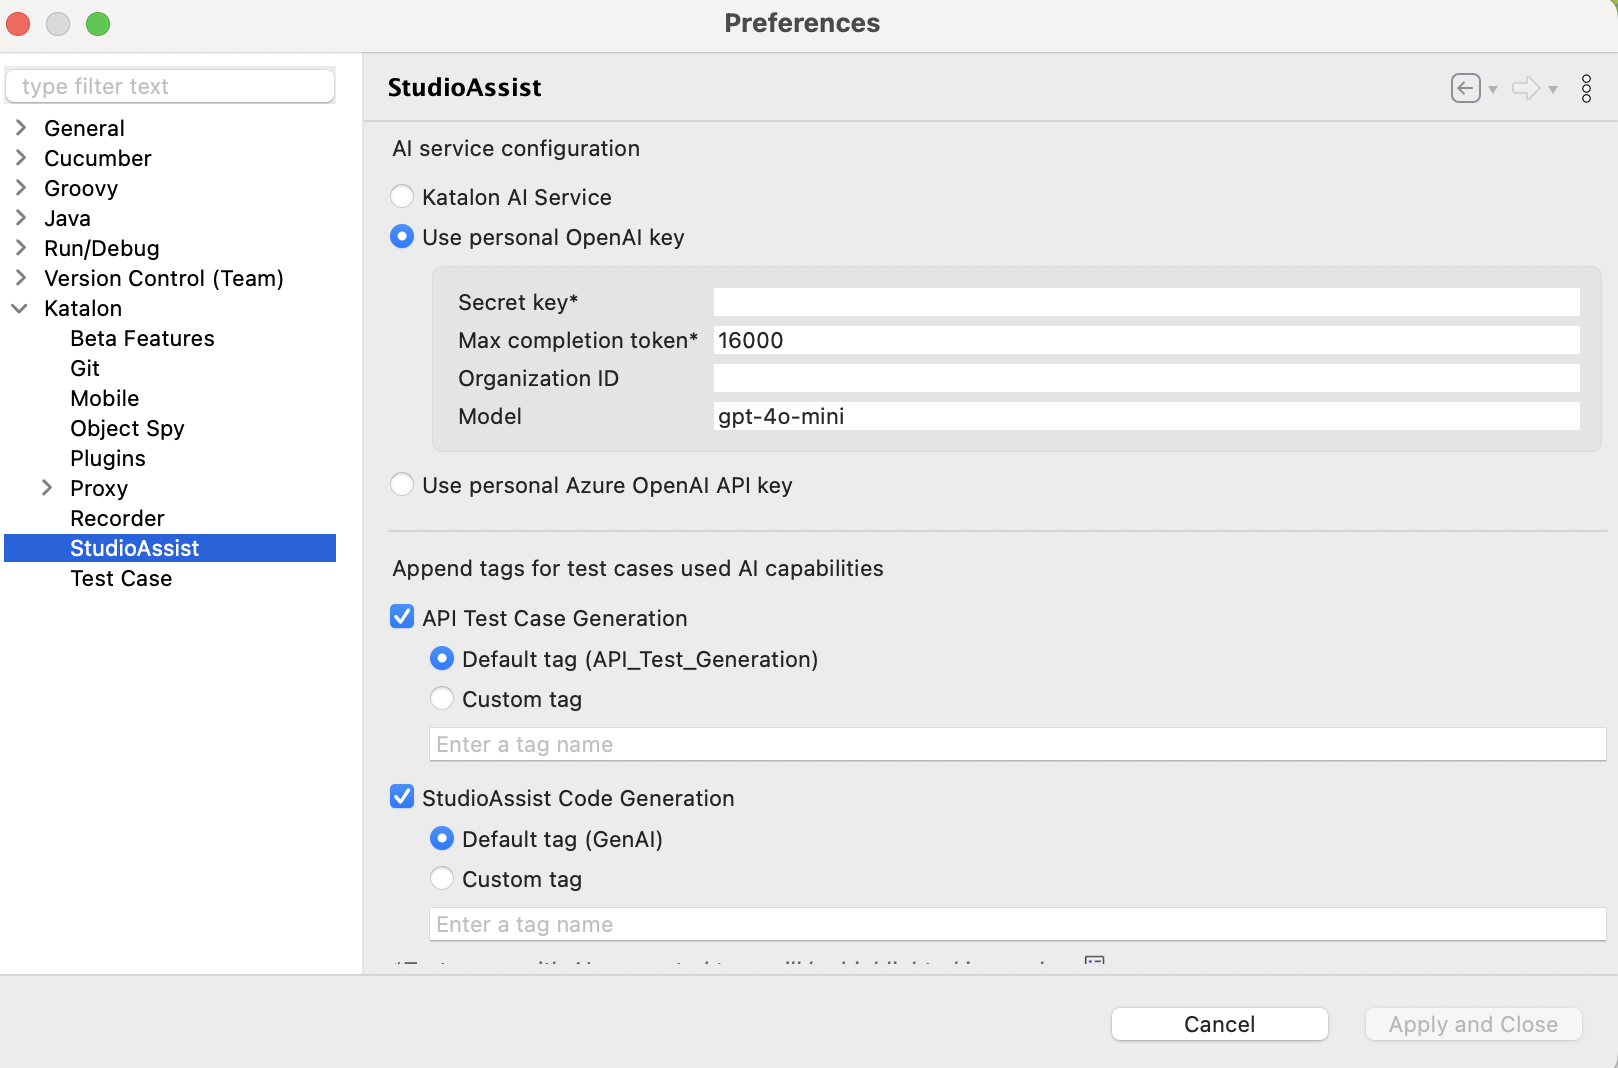The height and width of the screenshot is (1068, 1618).
Task: Select the General tree label
Action: 84,128
